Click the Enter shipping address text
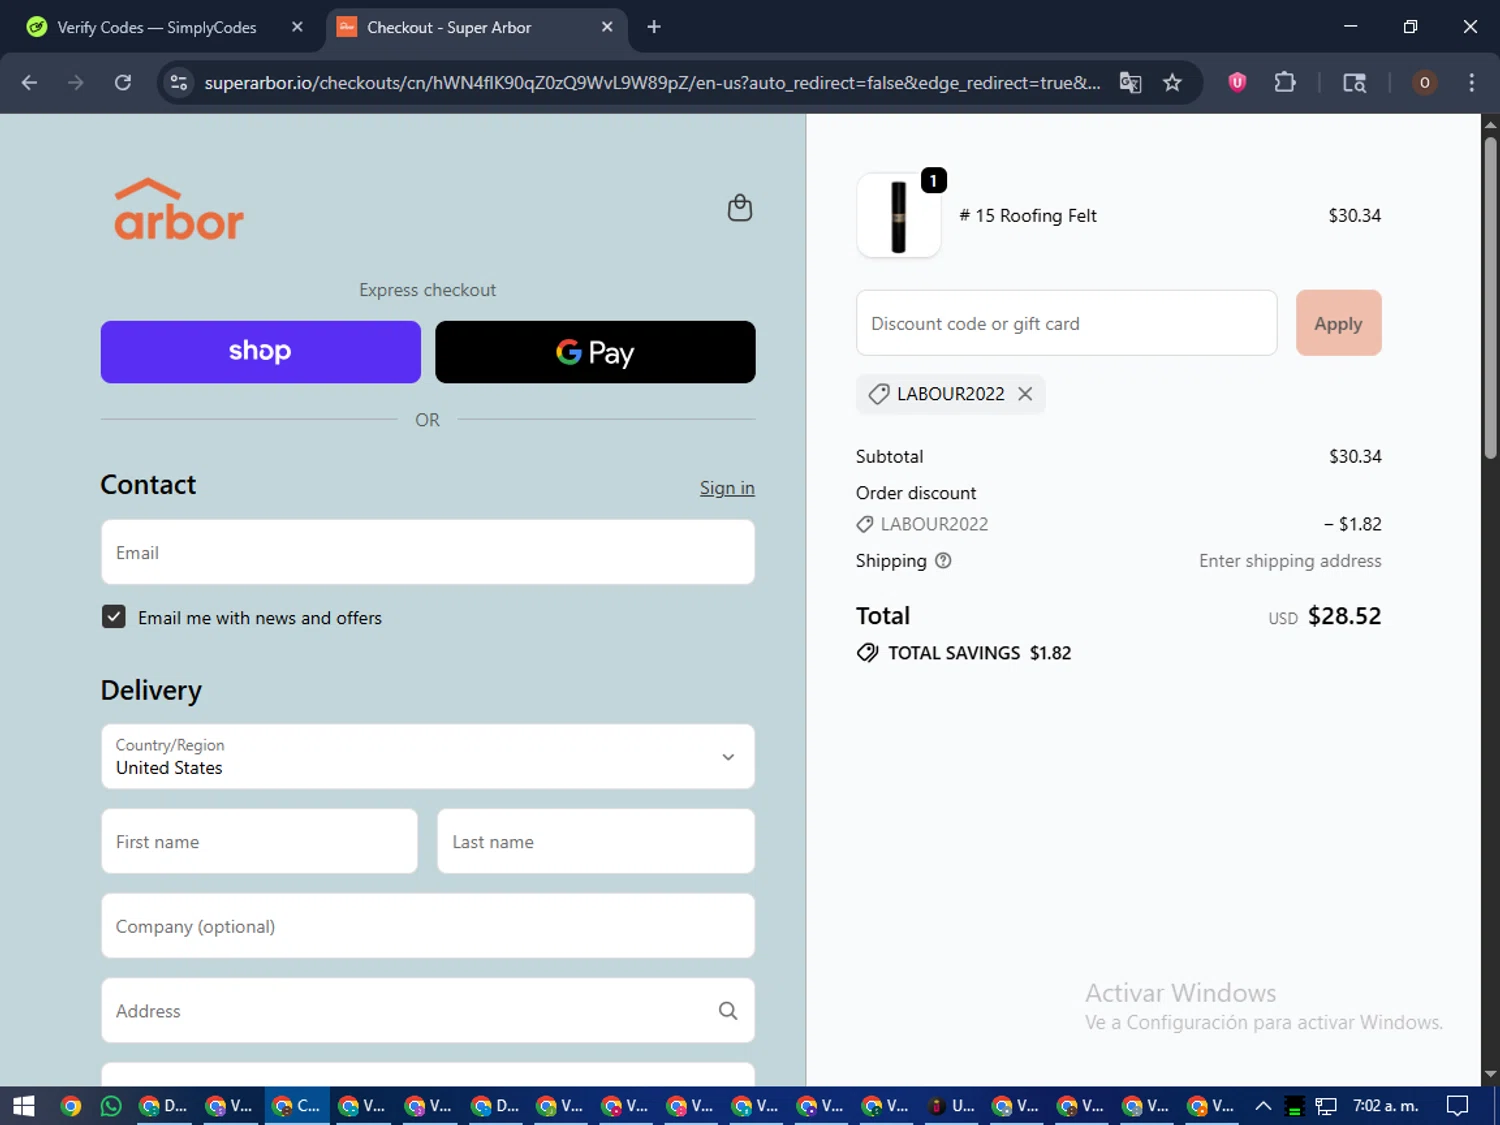Screen dimensions: 1500x1125 (1290, 561)
